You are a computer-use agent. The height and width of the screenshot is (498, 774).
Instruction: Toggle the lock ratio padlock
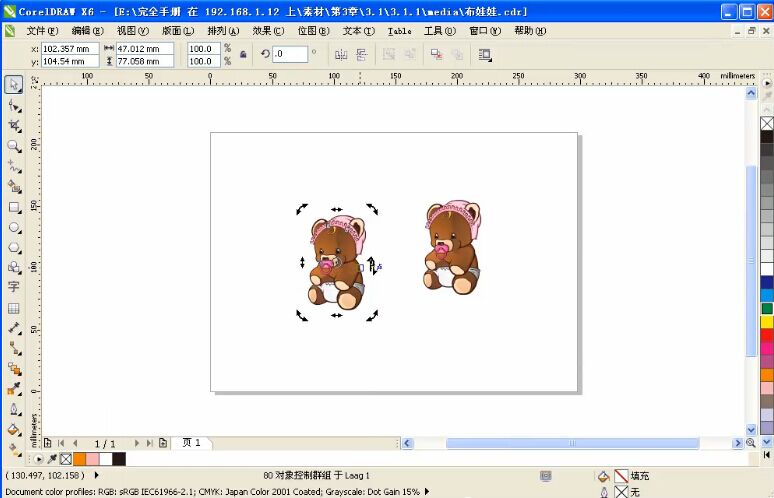tap(243, 55)
